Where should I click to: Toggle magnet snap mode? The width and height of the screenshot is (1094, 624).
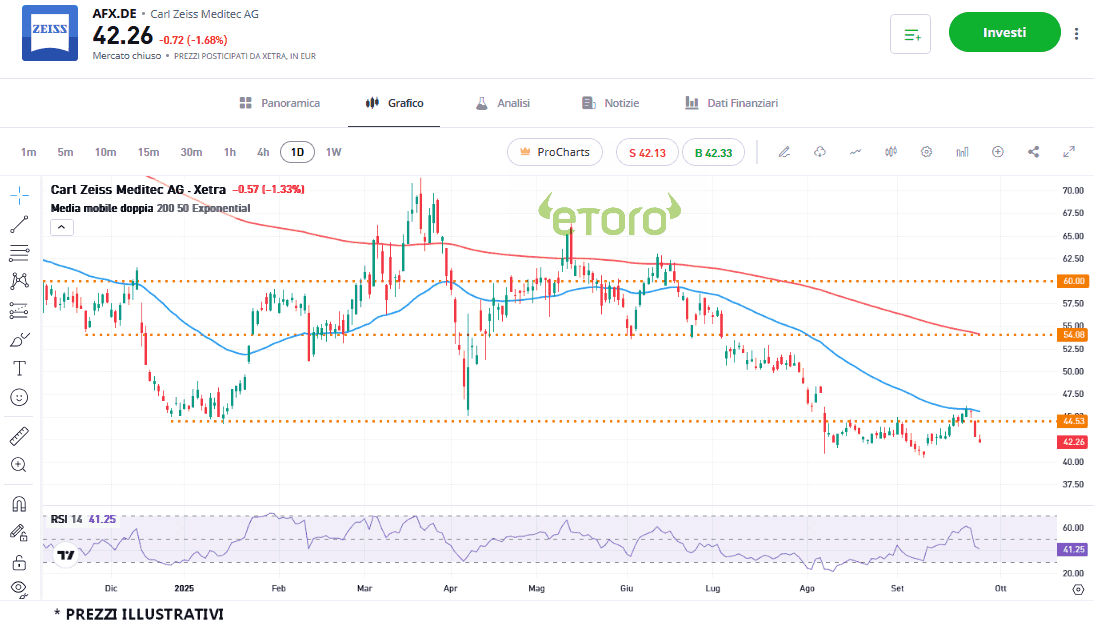coord(19,503)
